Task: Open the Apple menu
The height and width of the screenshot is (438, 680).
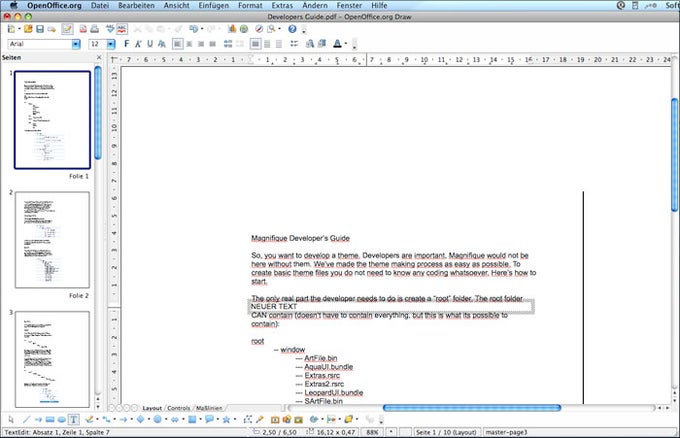Action: click(14, 6)
